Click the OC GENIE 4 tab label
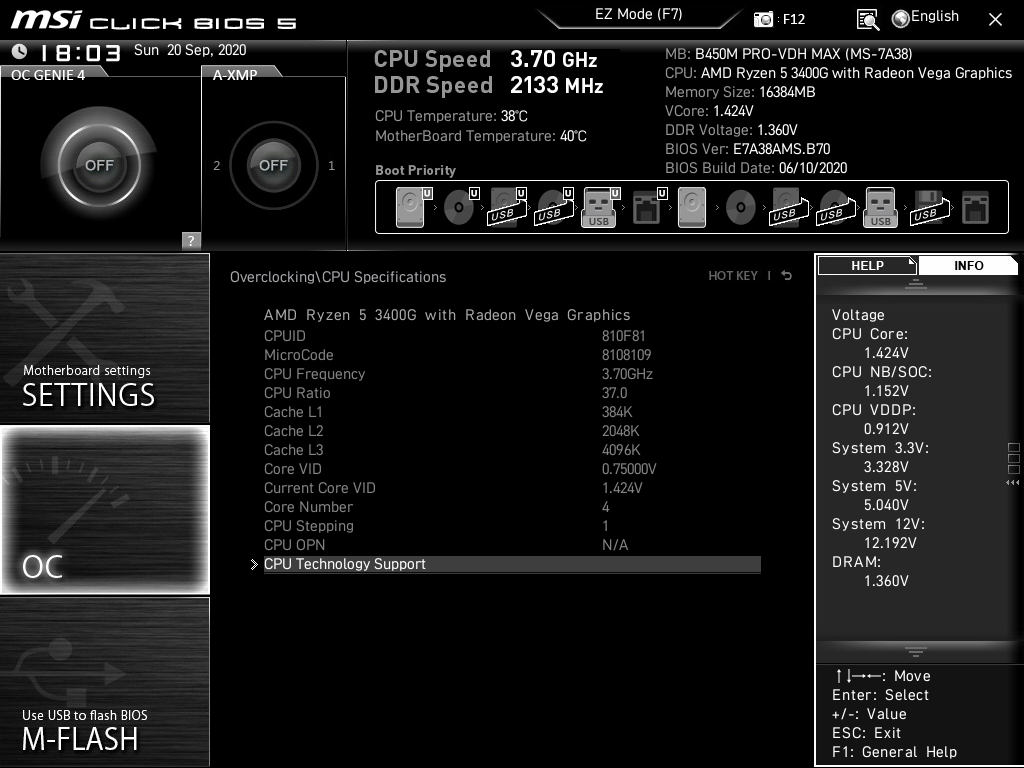The image size is (1024, 768). (48, 75)
